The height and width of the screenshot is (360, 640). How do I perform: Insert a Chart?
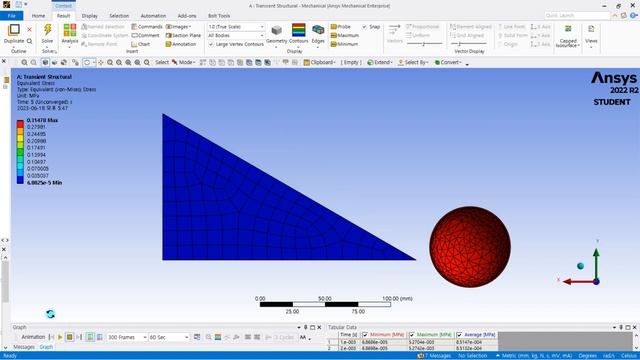coord(141,44)
